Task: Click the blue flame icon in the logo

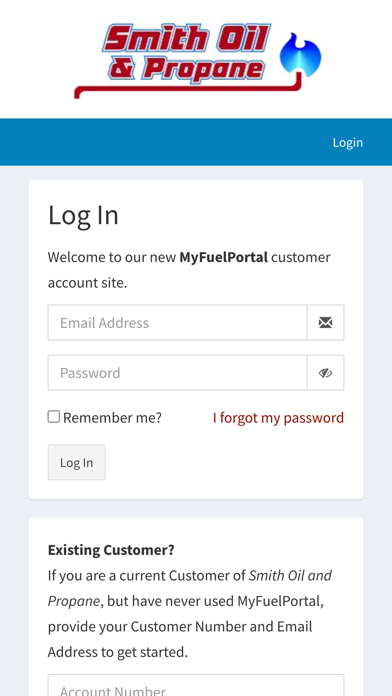Action: pos(301,52)
